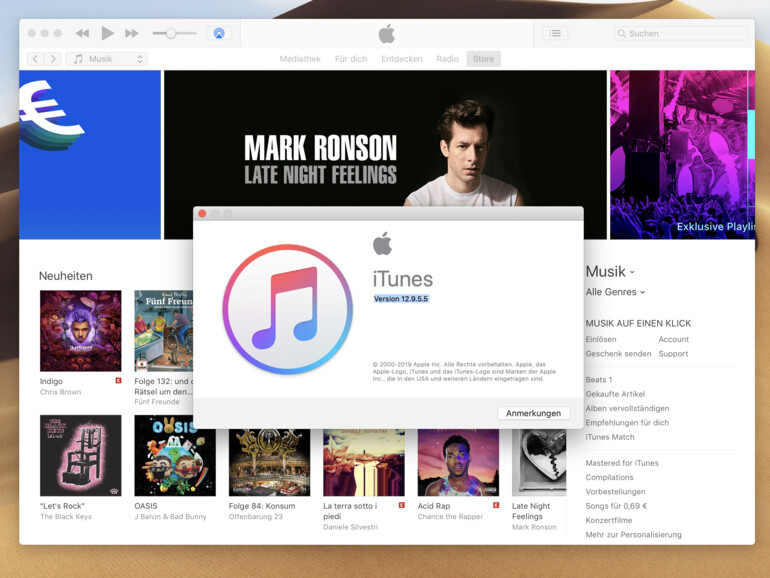Open the Konzertfilme link
The image size is (770, 578).
[608, 520]
